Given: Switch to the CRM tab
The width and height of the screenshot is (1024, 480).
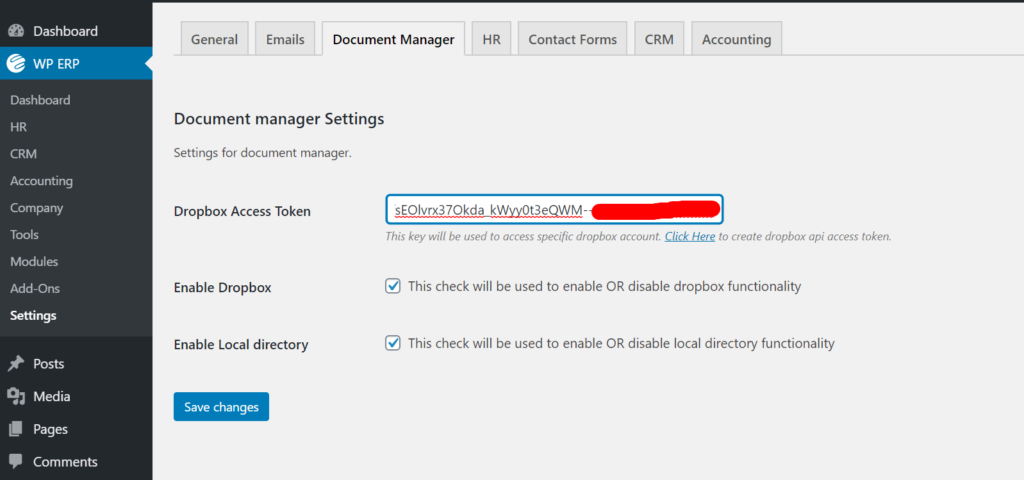Looking at the screenshot, I should click(x=659, y=39).
